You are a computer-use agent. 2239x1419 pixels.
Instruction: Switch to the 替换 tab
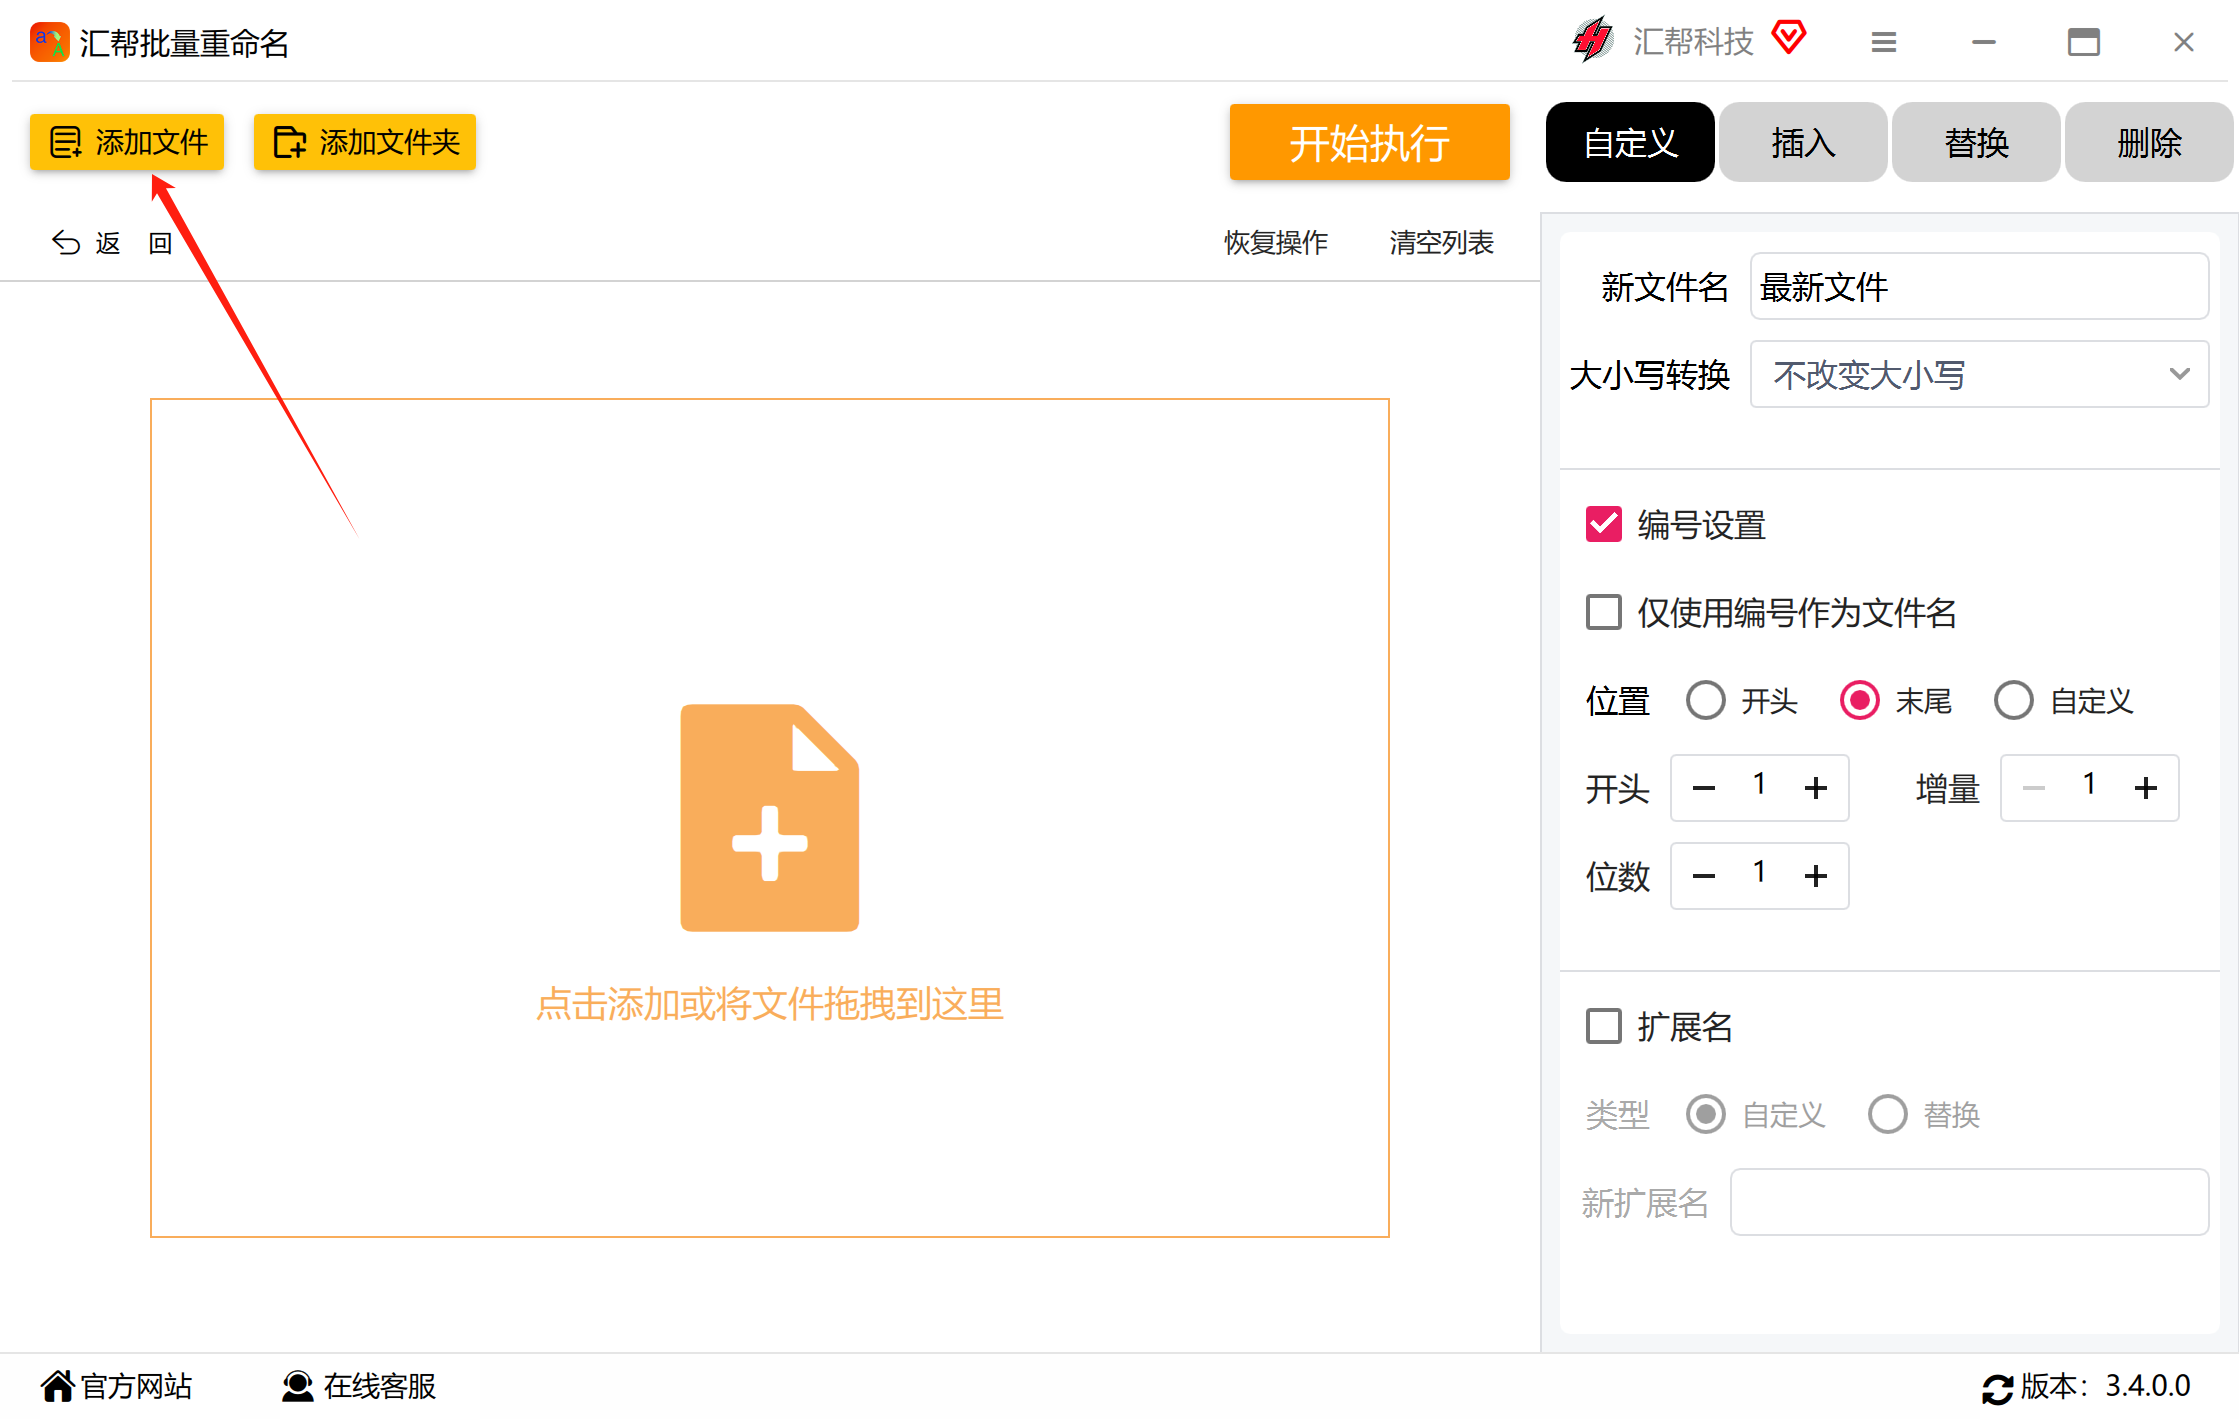pyautogui.click(x=1976, y=142)
